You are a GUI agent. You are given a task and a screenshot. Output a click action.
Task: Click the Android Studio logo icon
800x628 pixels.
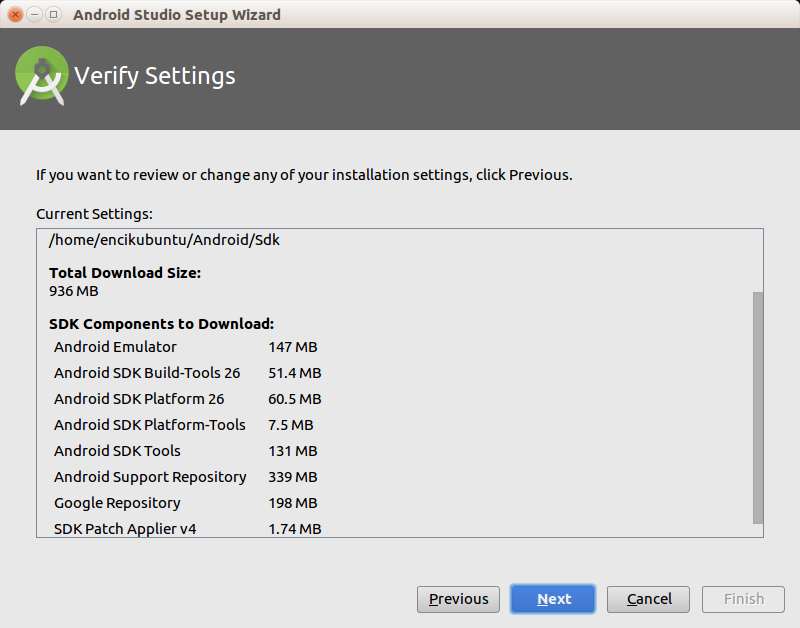point(41,77)
